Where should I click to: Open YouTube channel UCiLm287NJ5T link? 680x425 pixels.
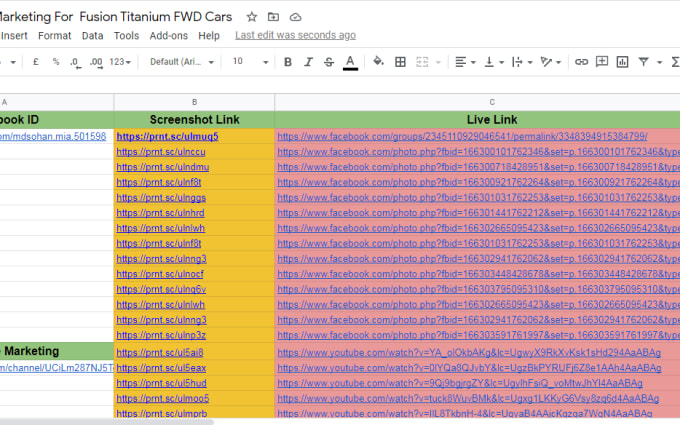(57, 368)
